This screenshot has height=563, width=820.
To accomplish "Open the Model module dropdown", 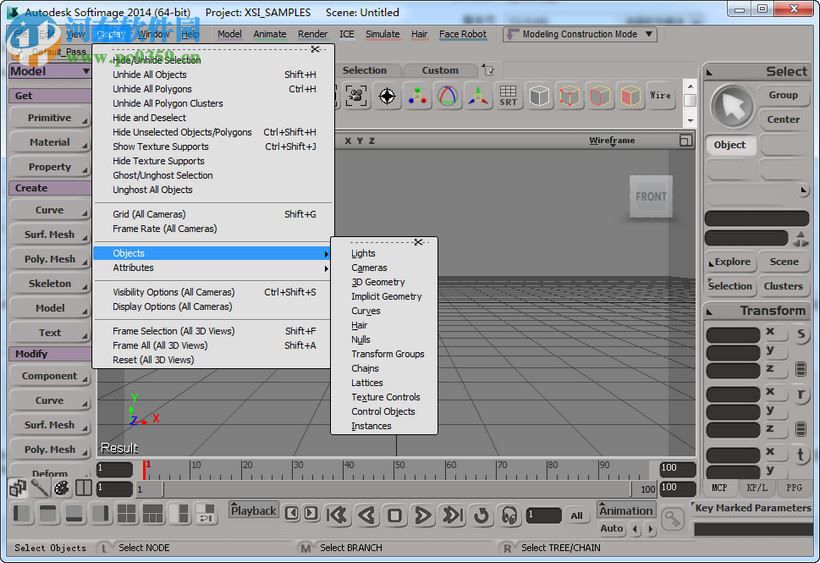I will point(50,71).
